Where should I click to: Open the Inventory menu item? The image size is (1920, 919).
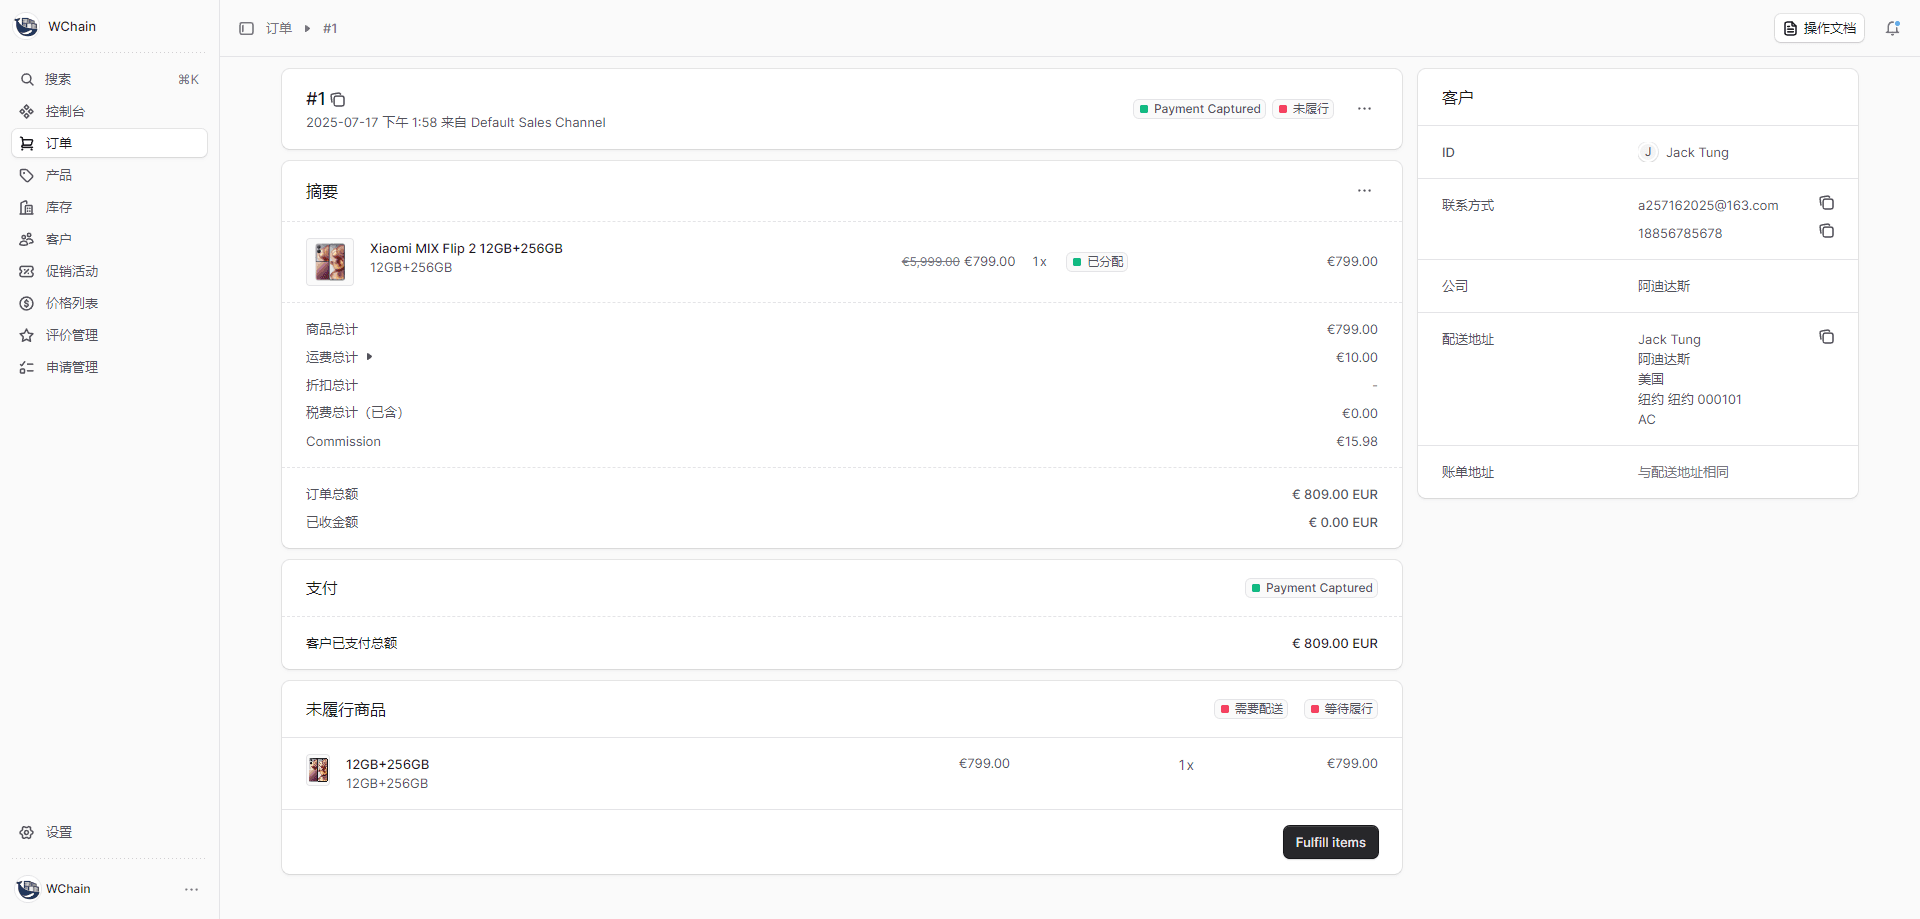click(59, 207)
